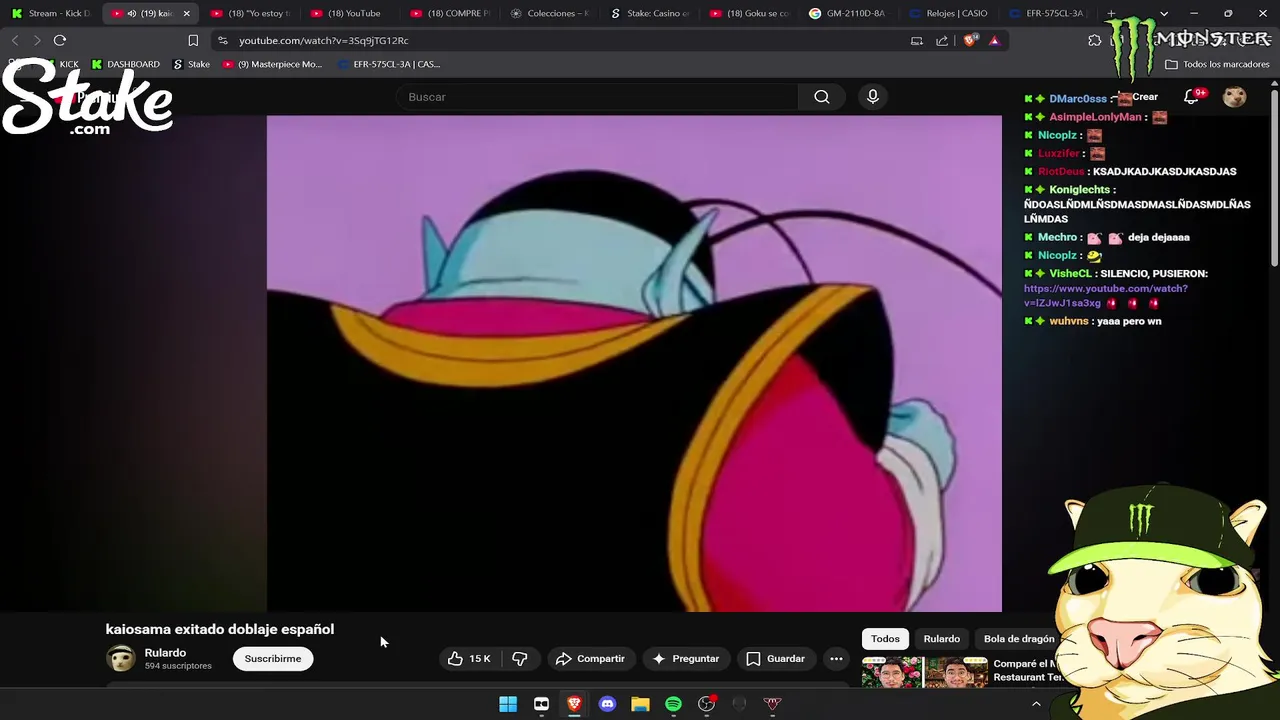Close the active kaiosama YouTube tab
Image resolution: width=1280 pixels, height=720 pixels.
coord(186,13)
